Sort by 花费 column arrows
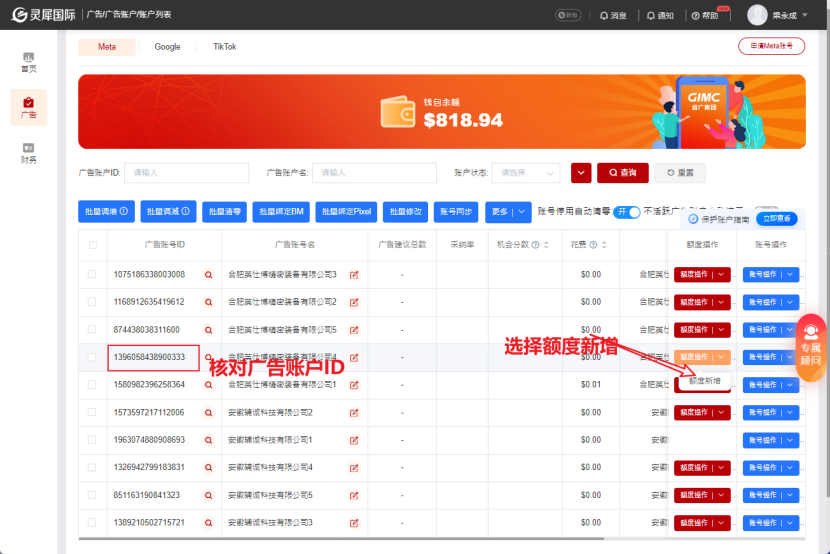Viewport: 830px width, 554px height. point(604,244)
